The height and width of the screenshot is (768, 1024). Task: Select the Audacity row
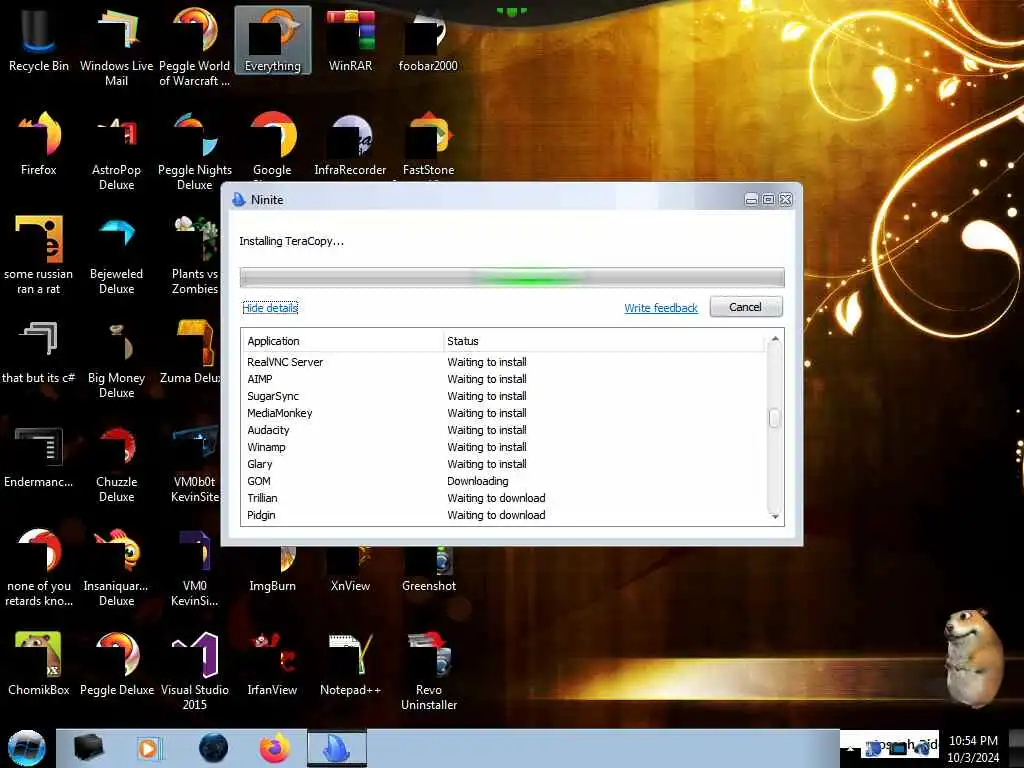pyautogui.click(x=505, y=430)
